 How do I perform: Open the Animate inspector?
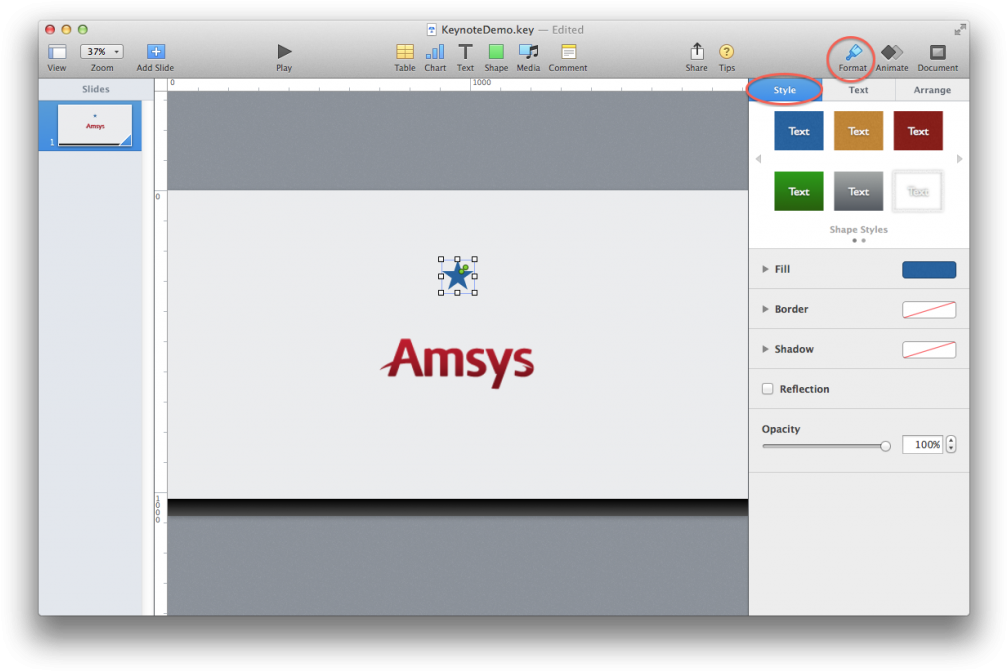coord(892,52)
